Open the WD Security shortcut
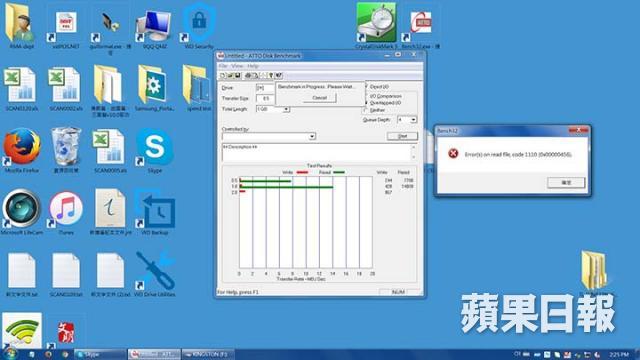640x360 pixels. pos(199,25)
